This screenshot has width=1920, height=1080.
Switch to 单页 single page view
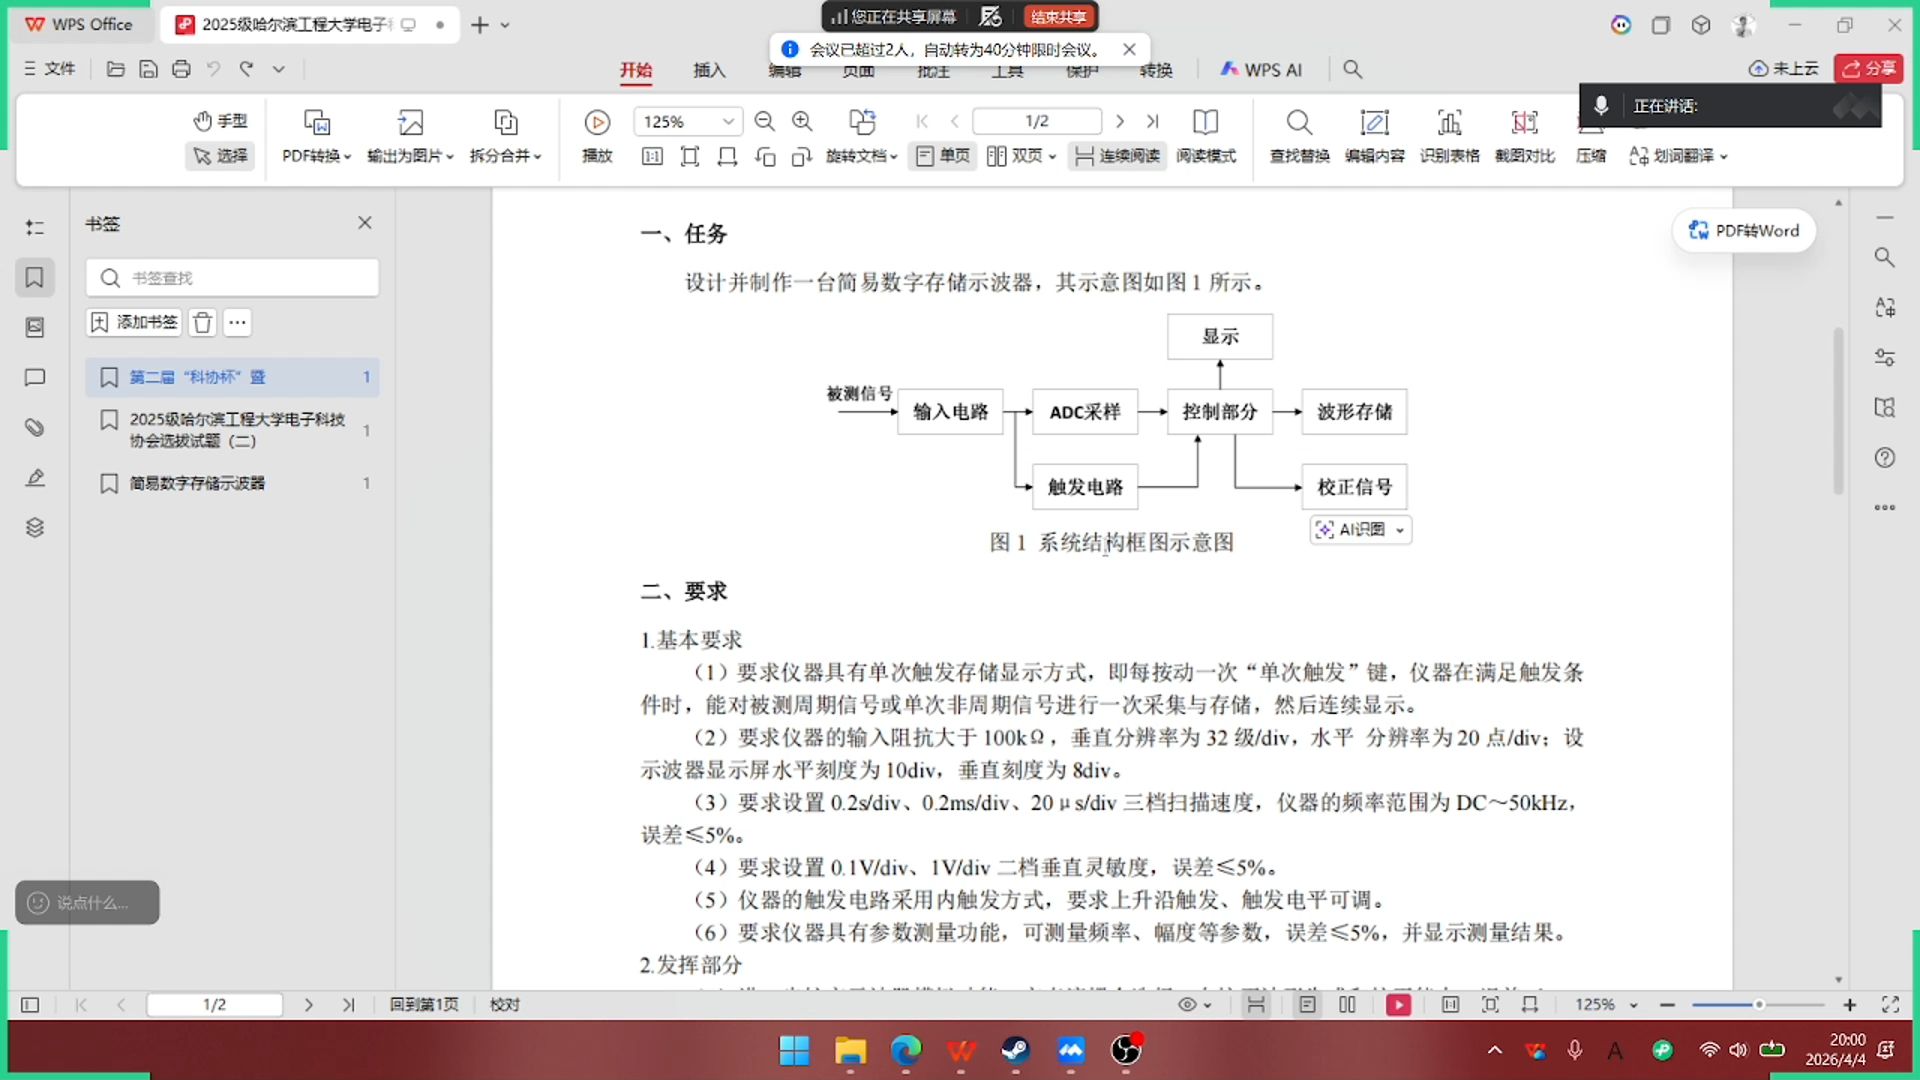click(x=943, y=156)
